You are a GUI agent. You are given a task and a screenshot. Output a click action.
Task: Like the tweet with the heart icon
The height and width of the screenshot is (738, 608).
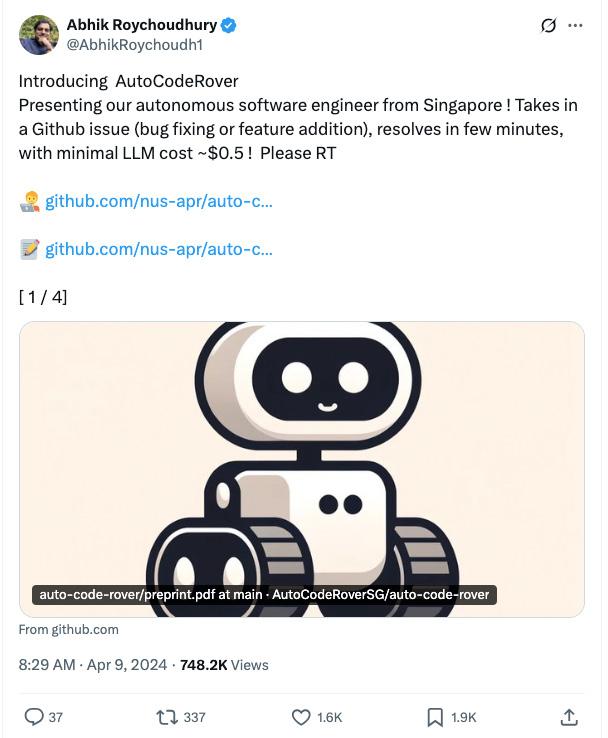301,717
